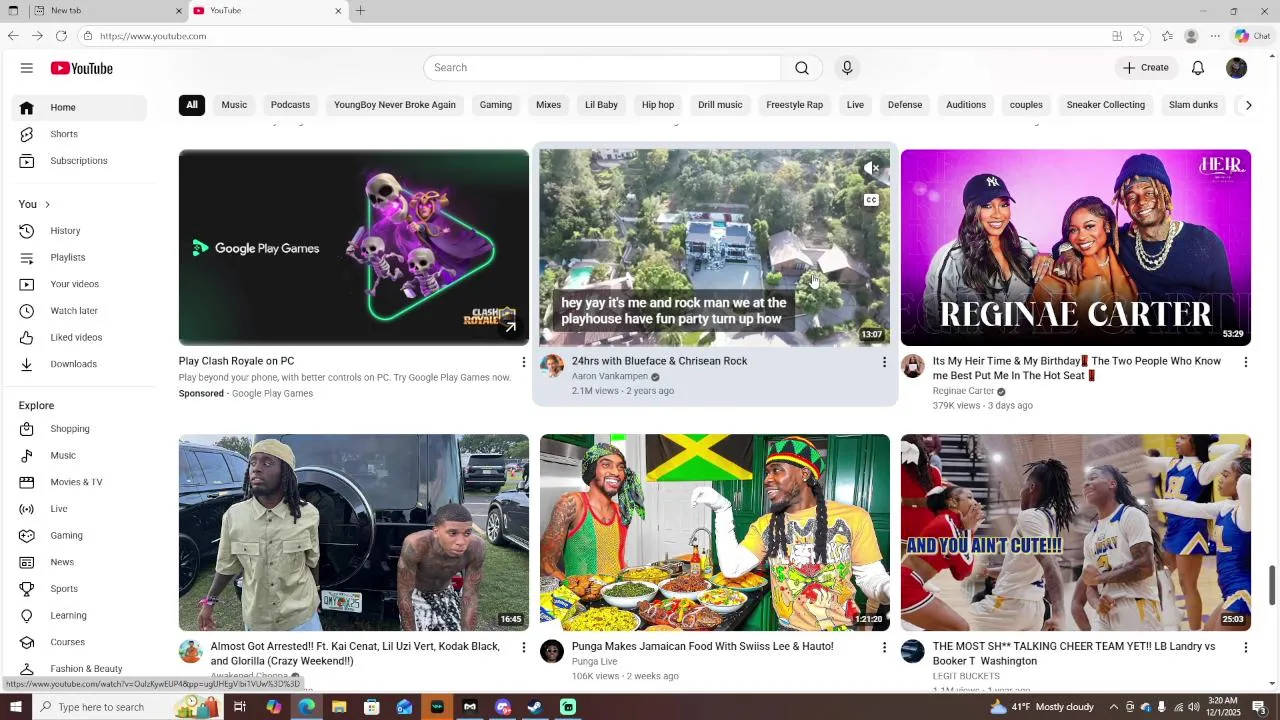
Task: Open Courses under Explore
Action: (x=67, y=642)
